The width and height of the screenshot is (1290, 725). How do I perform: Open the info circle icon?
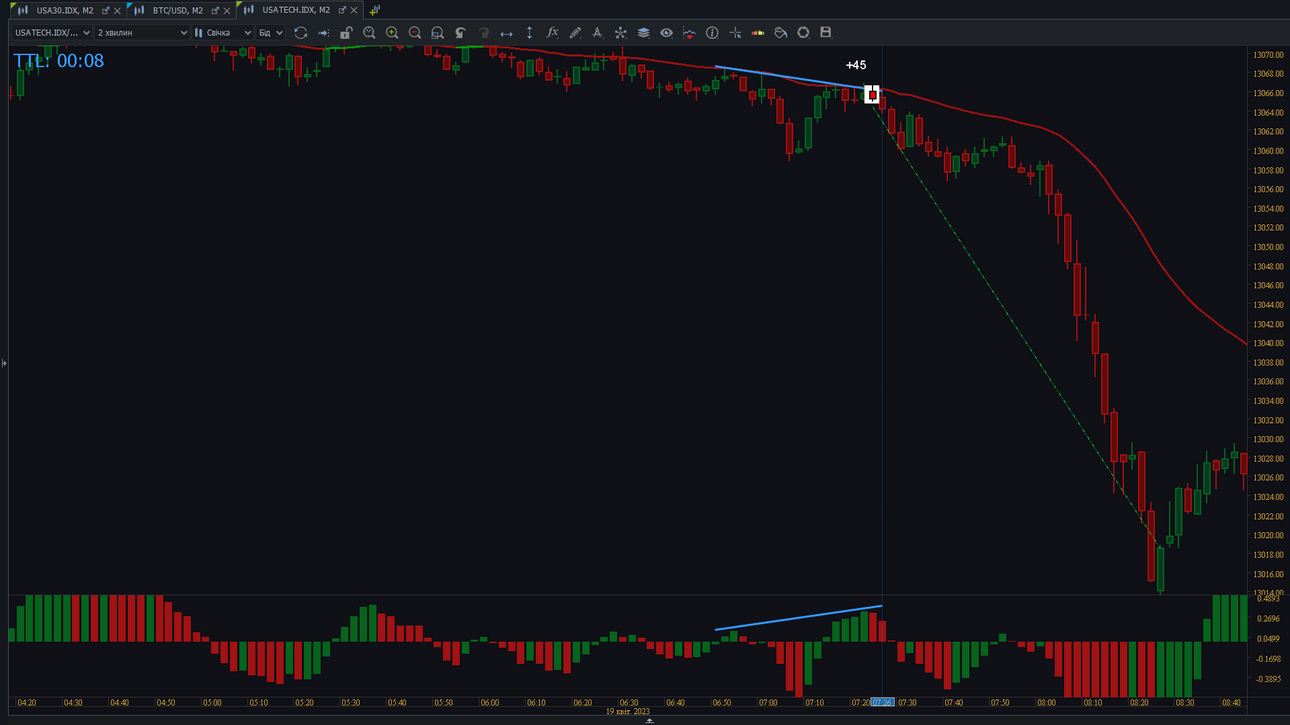[712, 33]
